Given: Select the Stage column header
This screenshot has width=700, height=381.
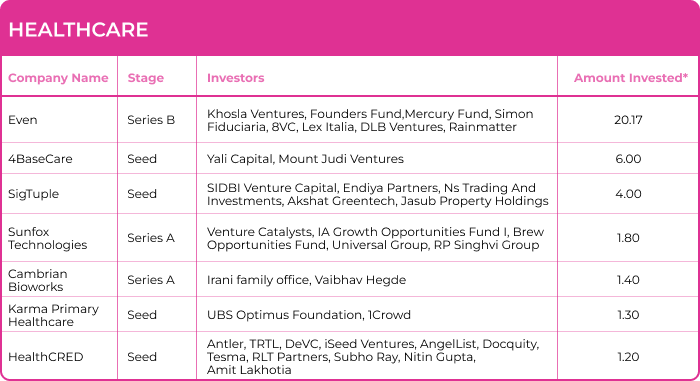Looking at the screenshot, I should coord(146,78).
